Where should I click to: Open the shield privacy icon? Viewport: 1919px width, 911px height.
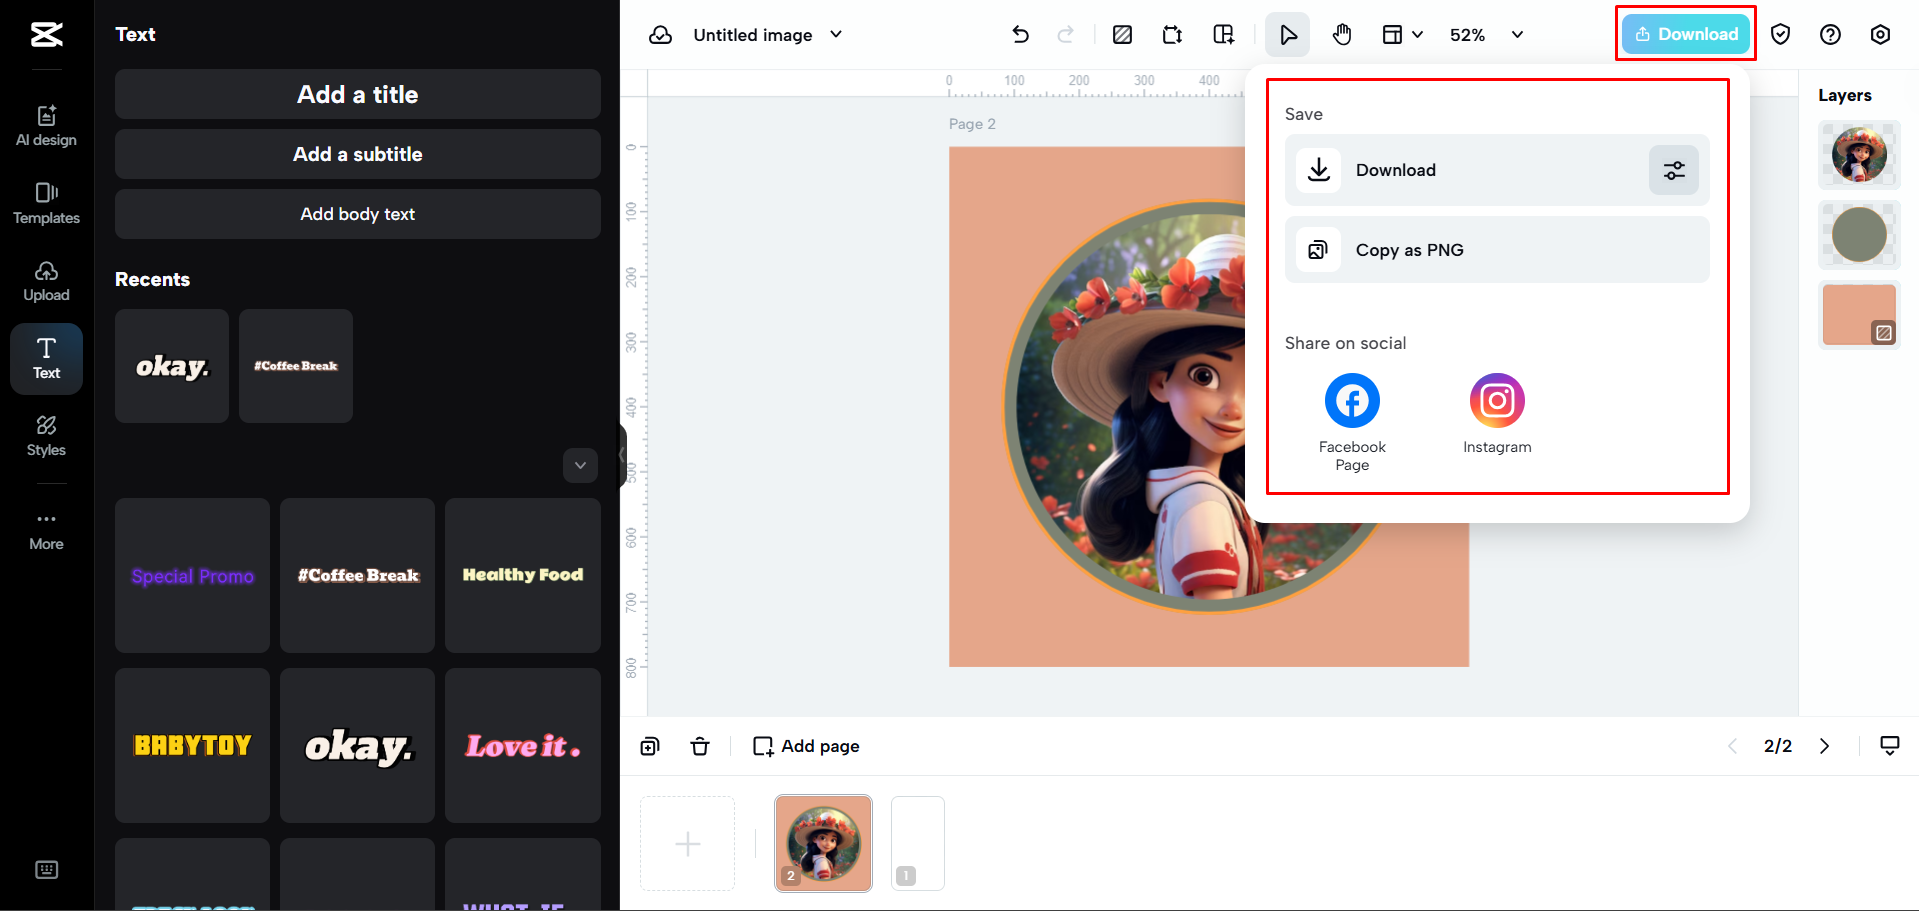coord(1780,35)
